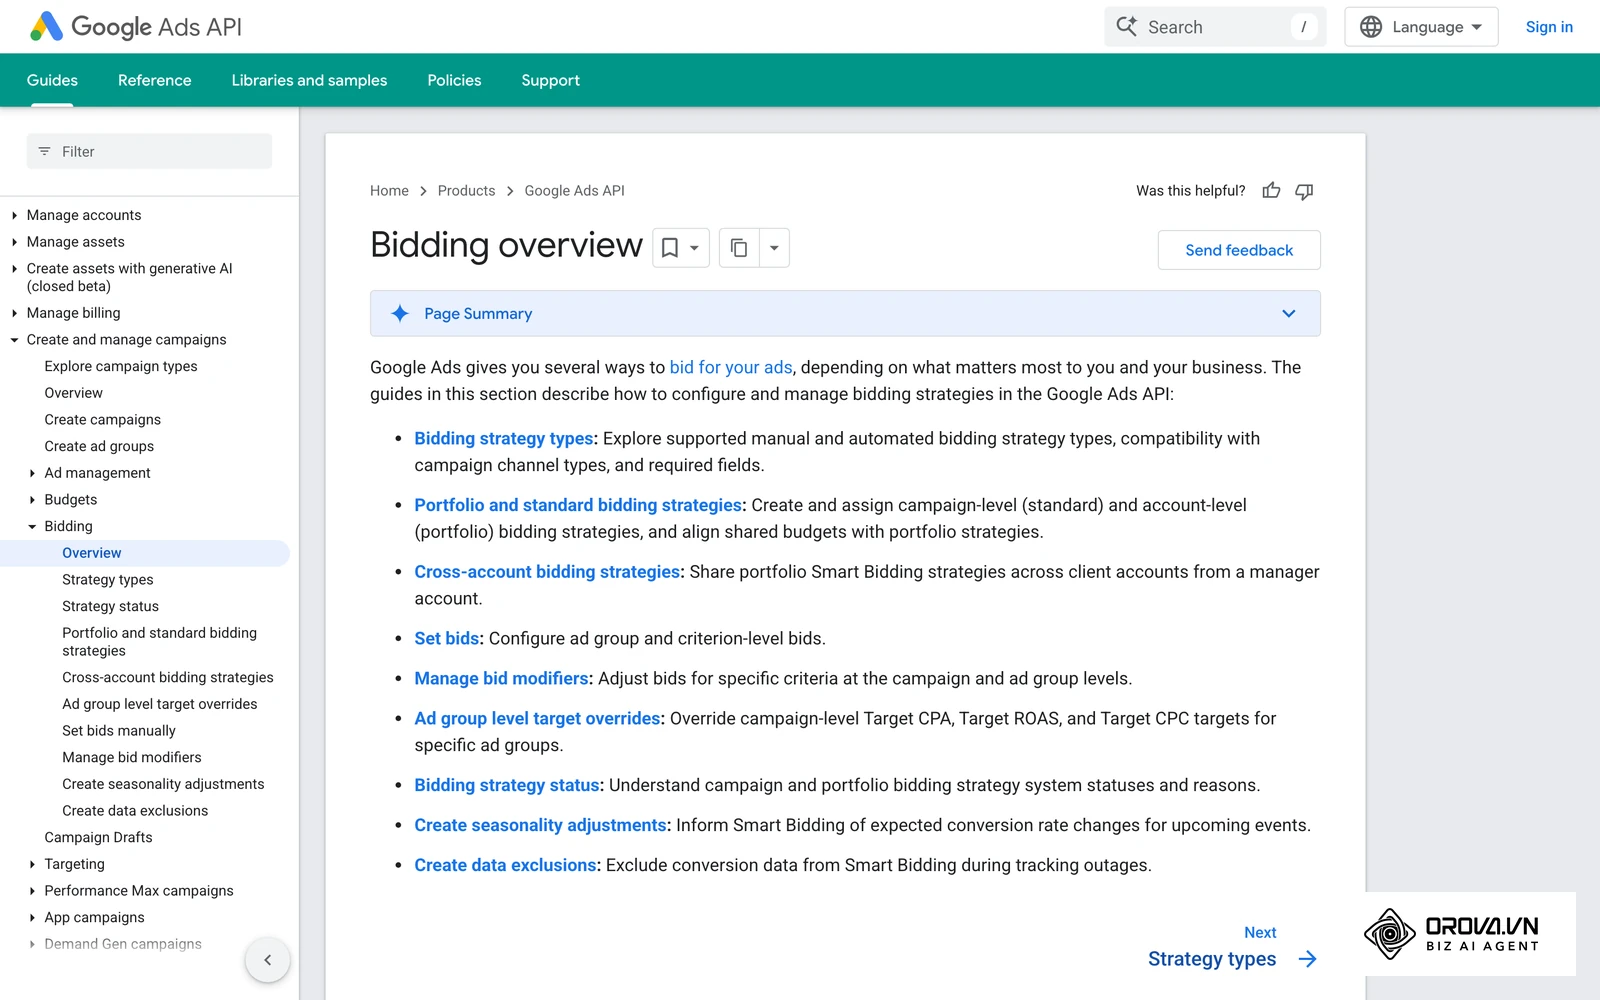Expand the Page Summary chevron
This screenshot has width=1600, height=1000.
[x=1289, y=314]
